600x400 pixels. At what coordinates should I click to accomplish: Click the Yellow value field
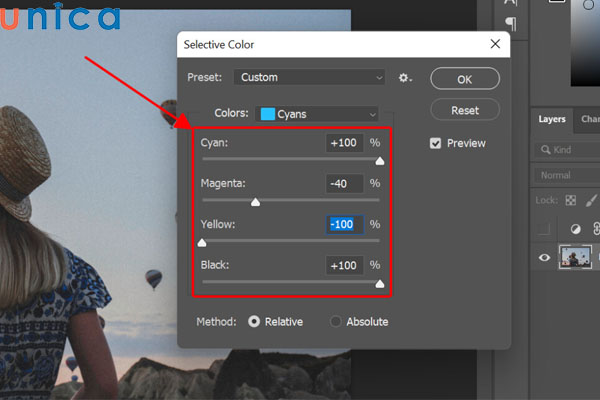(344, 224)
